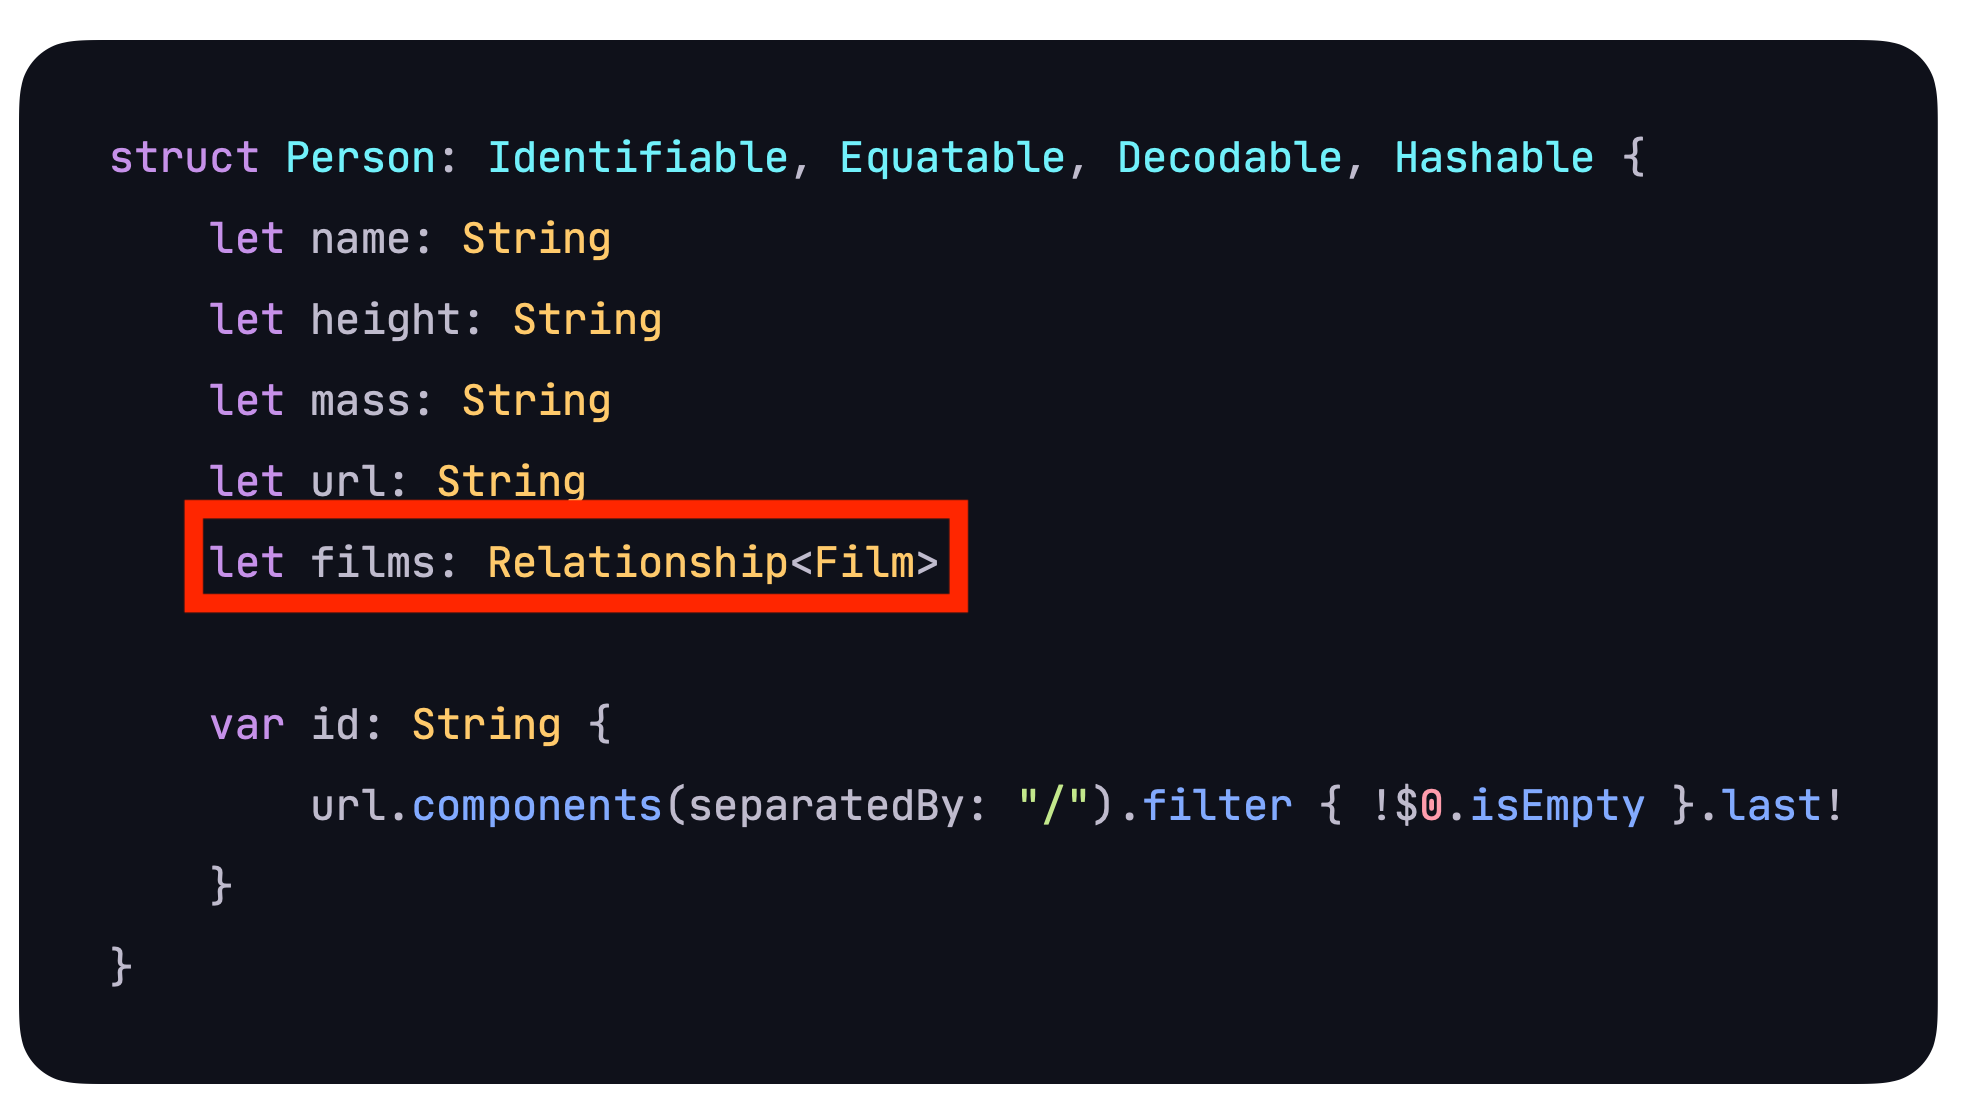The image size is (1983, 1120).
Task: Click the separatedBy argument label
Action: coord(827,806)
